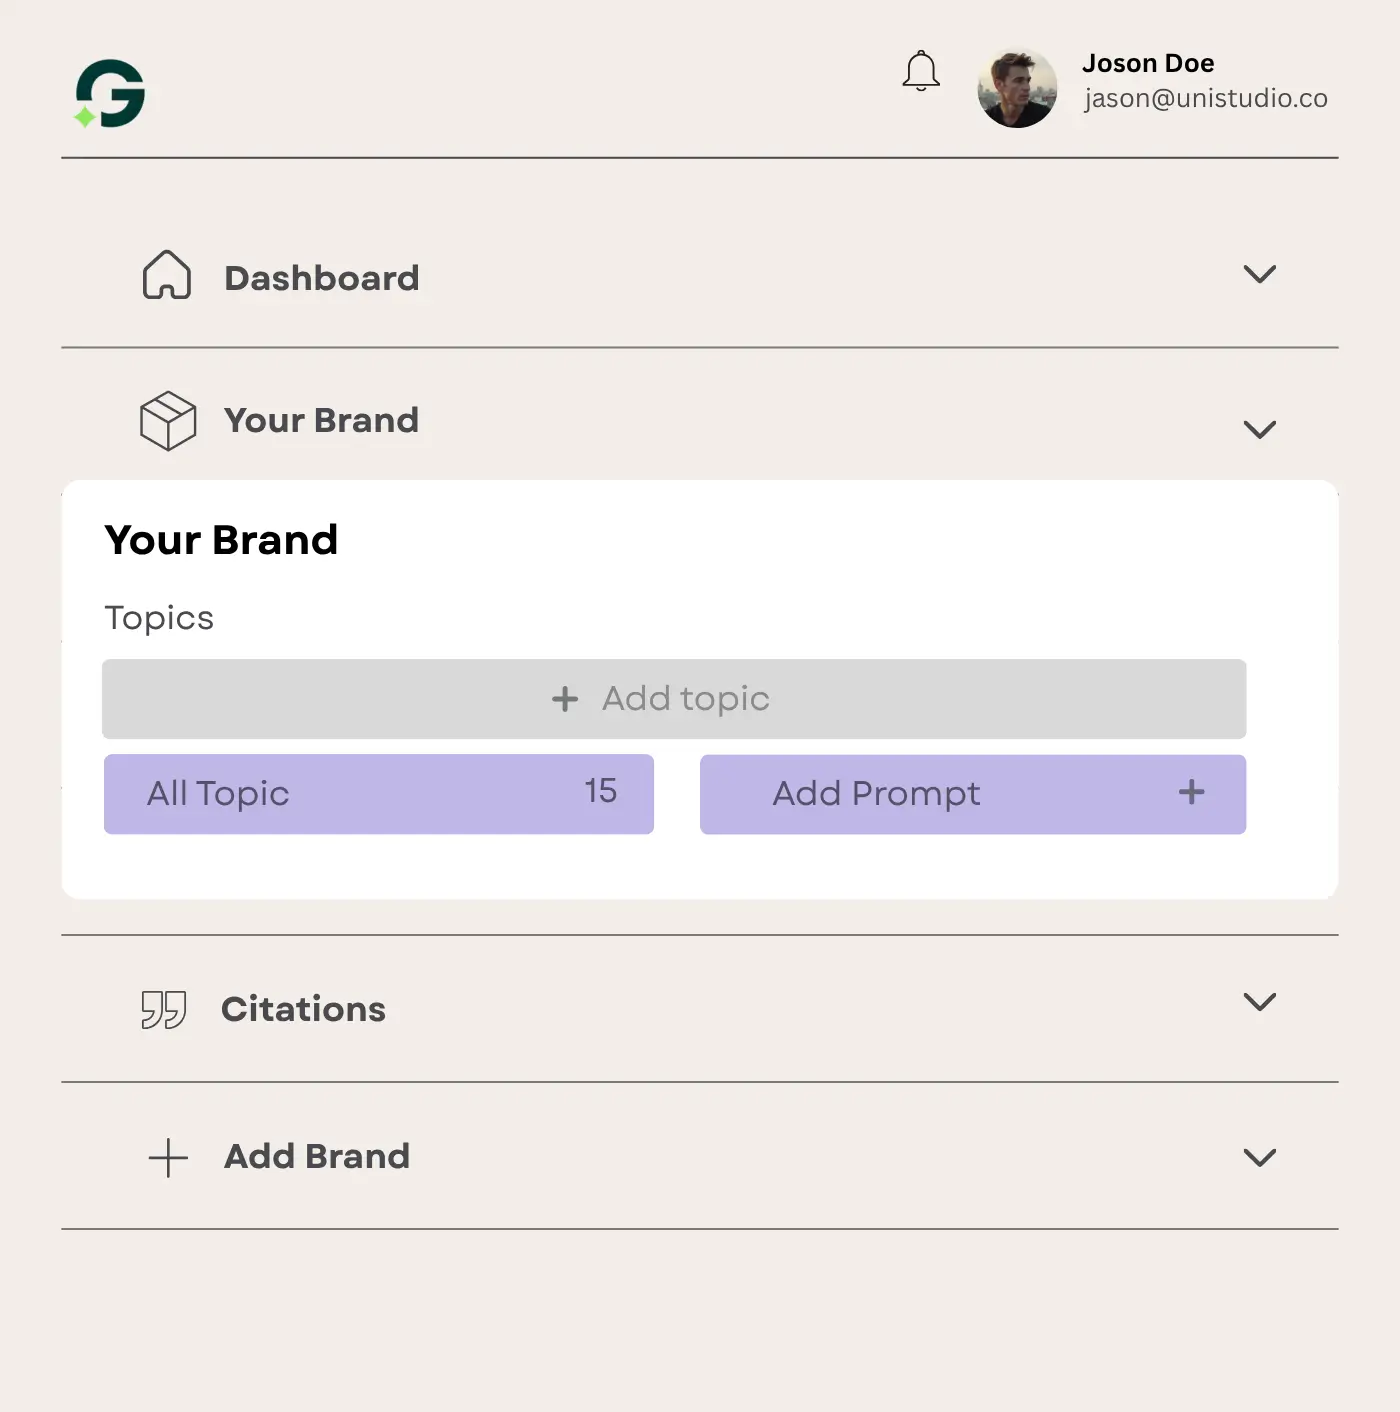Click the All Topic button
Viewport: 1400px width, 1412px height.
(378, 794)
